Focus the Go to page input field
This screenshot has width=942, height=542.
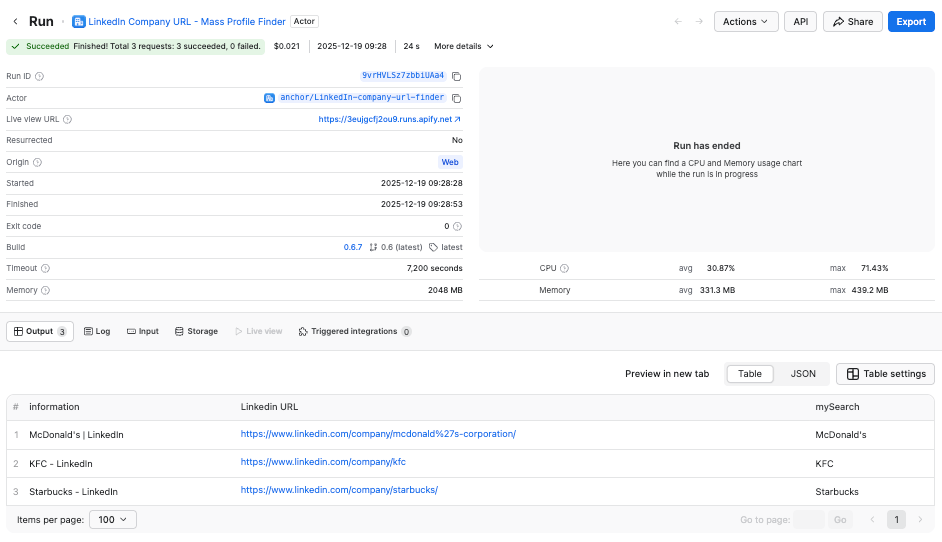coord(809,520)
